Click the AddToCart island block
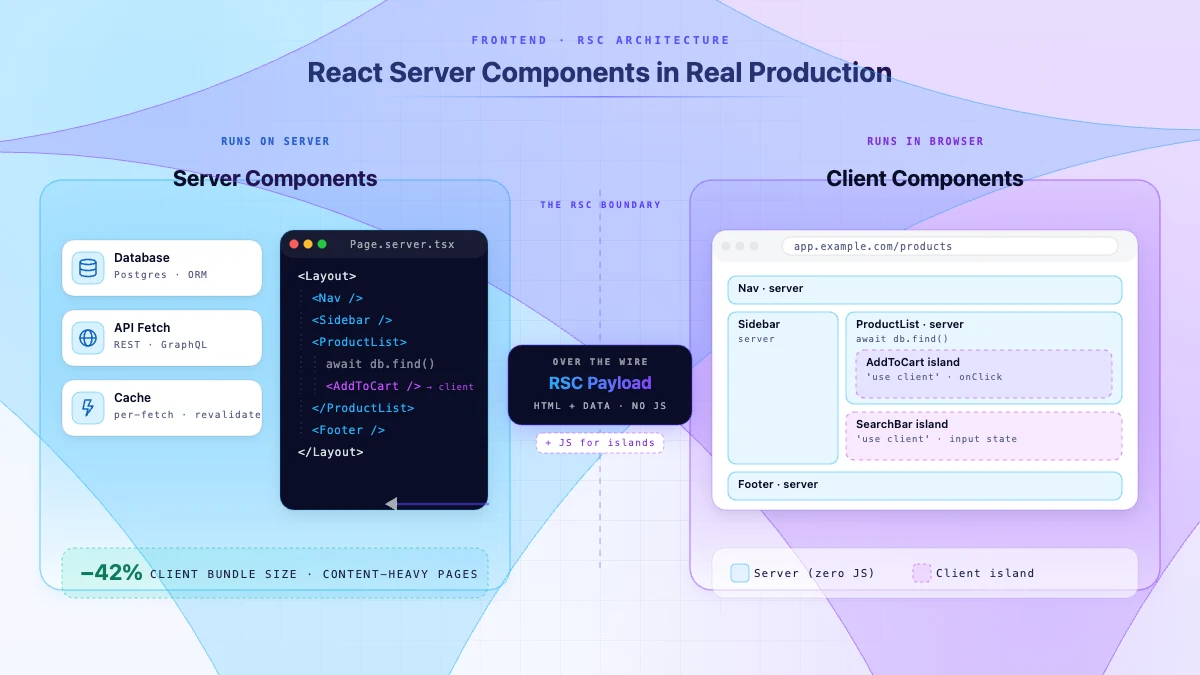Image resolution: width=1200 pixels, height=675 pixels. coord(983,374)
